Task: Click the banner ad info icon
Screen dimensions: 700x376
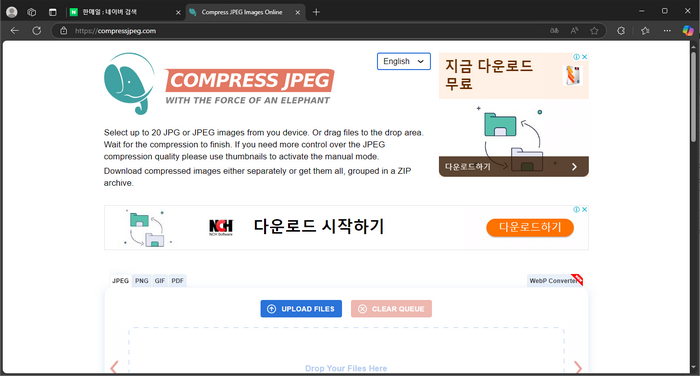Action: point(576,209)
